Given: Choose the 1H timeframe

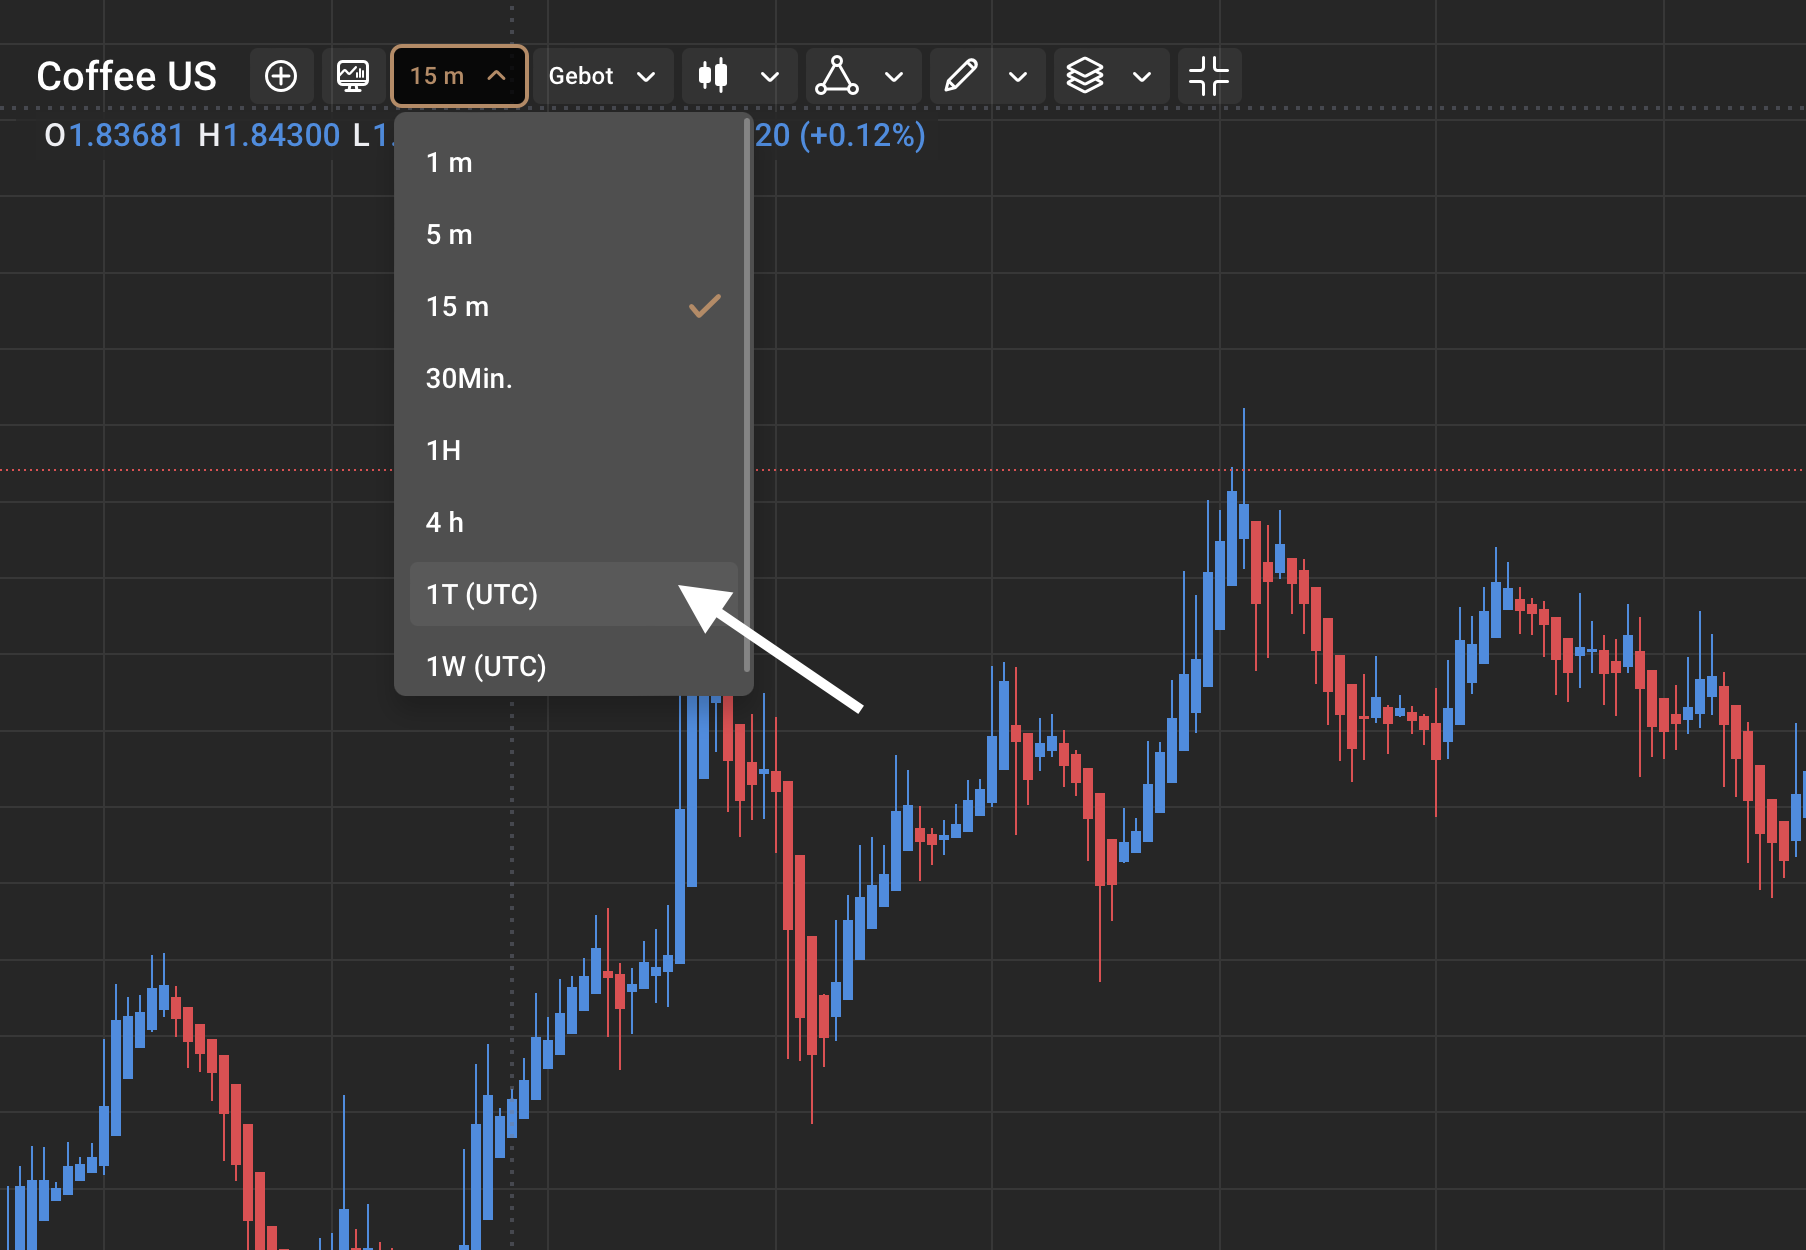Looking at the screenshot, I should (x=573, y=451).
